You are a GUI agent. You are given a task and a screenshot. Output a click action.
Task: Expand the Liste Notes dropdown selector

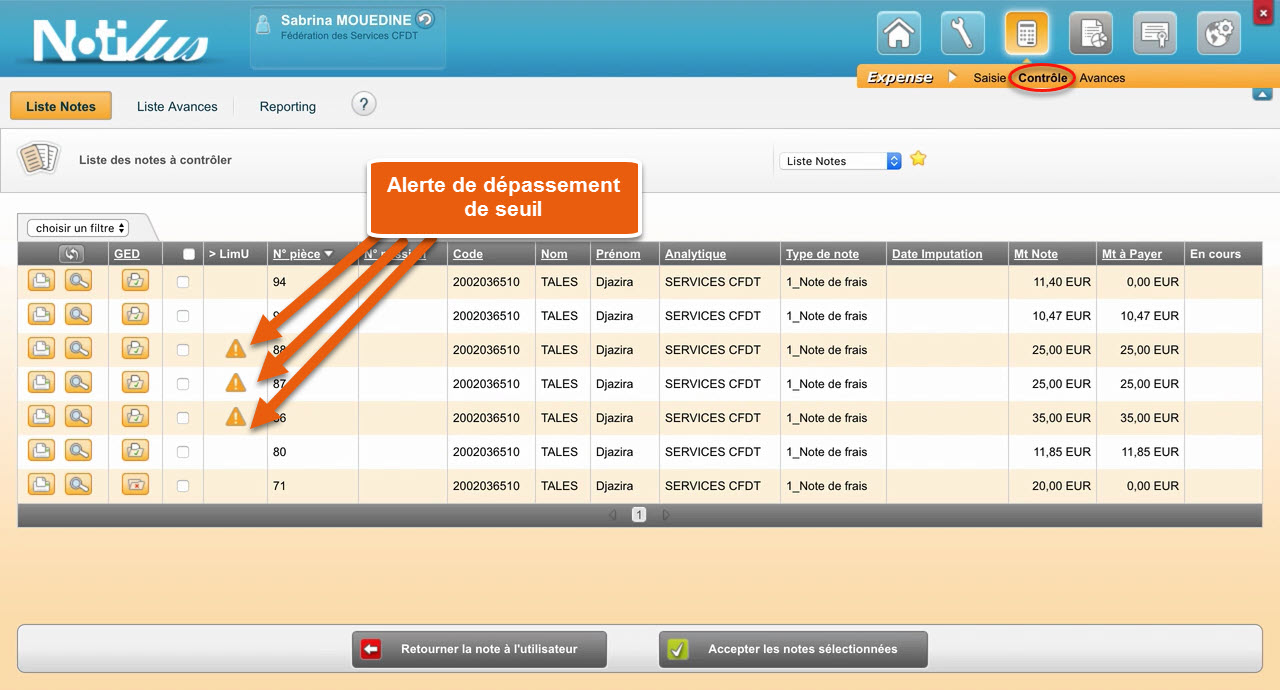841,161
